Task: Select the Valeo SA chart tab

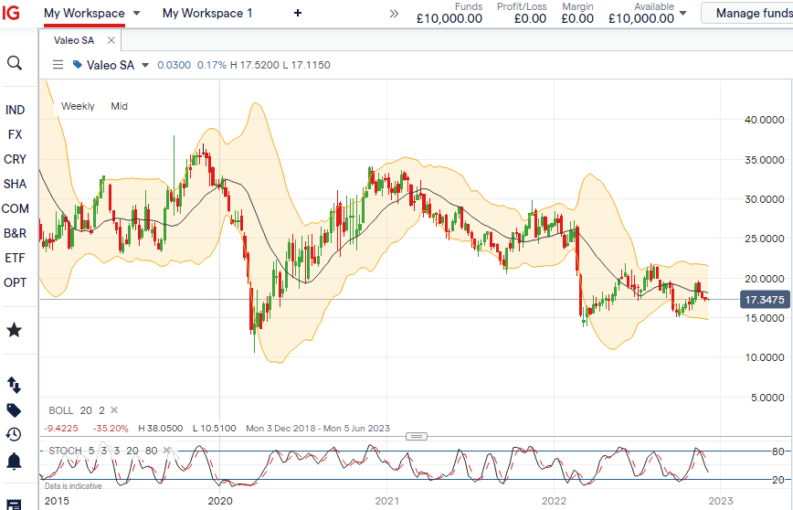Action: (x=74, y=40)
